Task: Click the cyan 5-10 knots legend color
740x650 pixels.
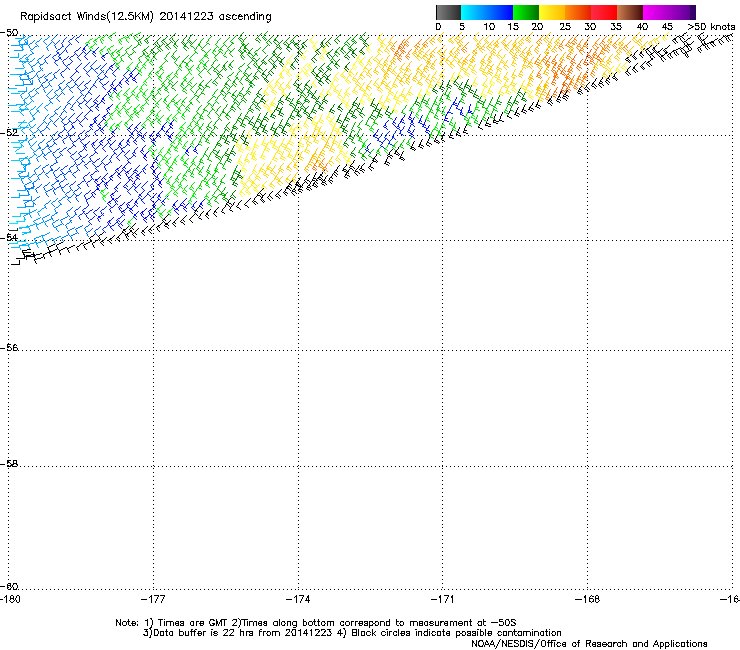Action: 474,12
